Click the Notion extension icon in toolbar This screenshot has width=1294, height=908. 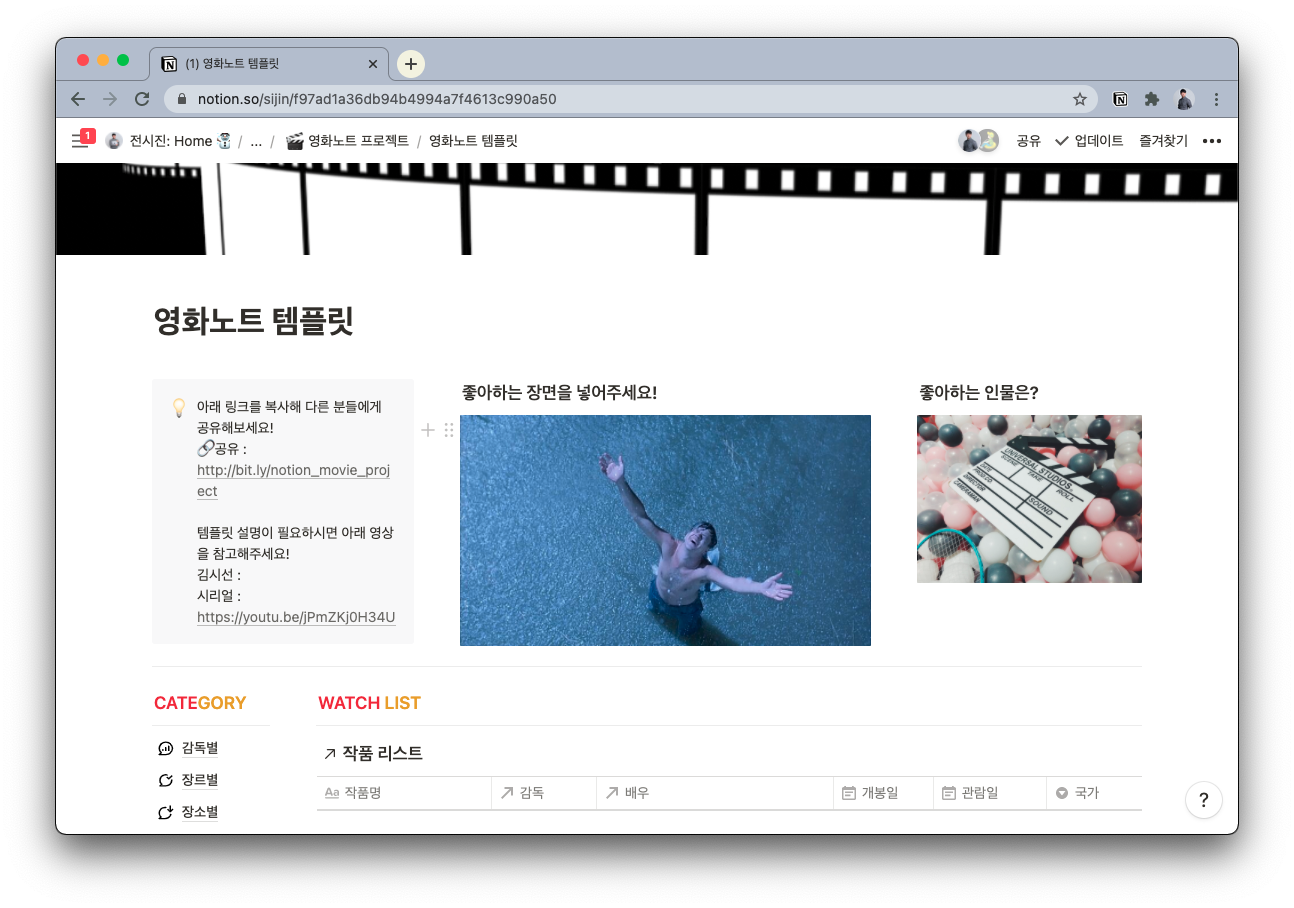point(1121,99)
